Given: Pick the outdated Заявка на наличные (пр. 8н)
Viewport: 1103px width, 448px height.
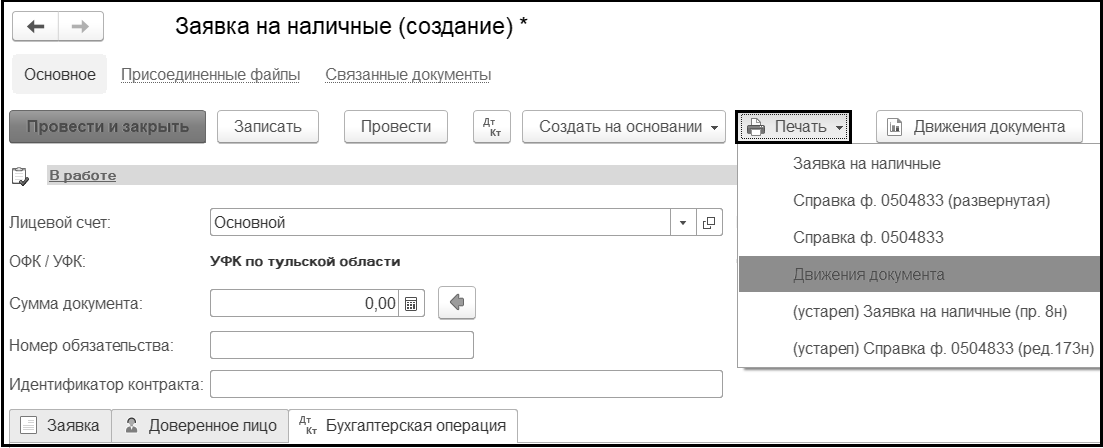Looking at the screenshot, I should coord(930,312).
